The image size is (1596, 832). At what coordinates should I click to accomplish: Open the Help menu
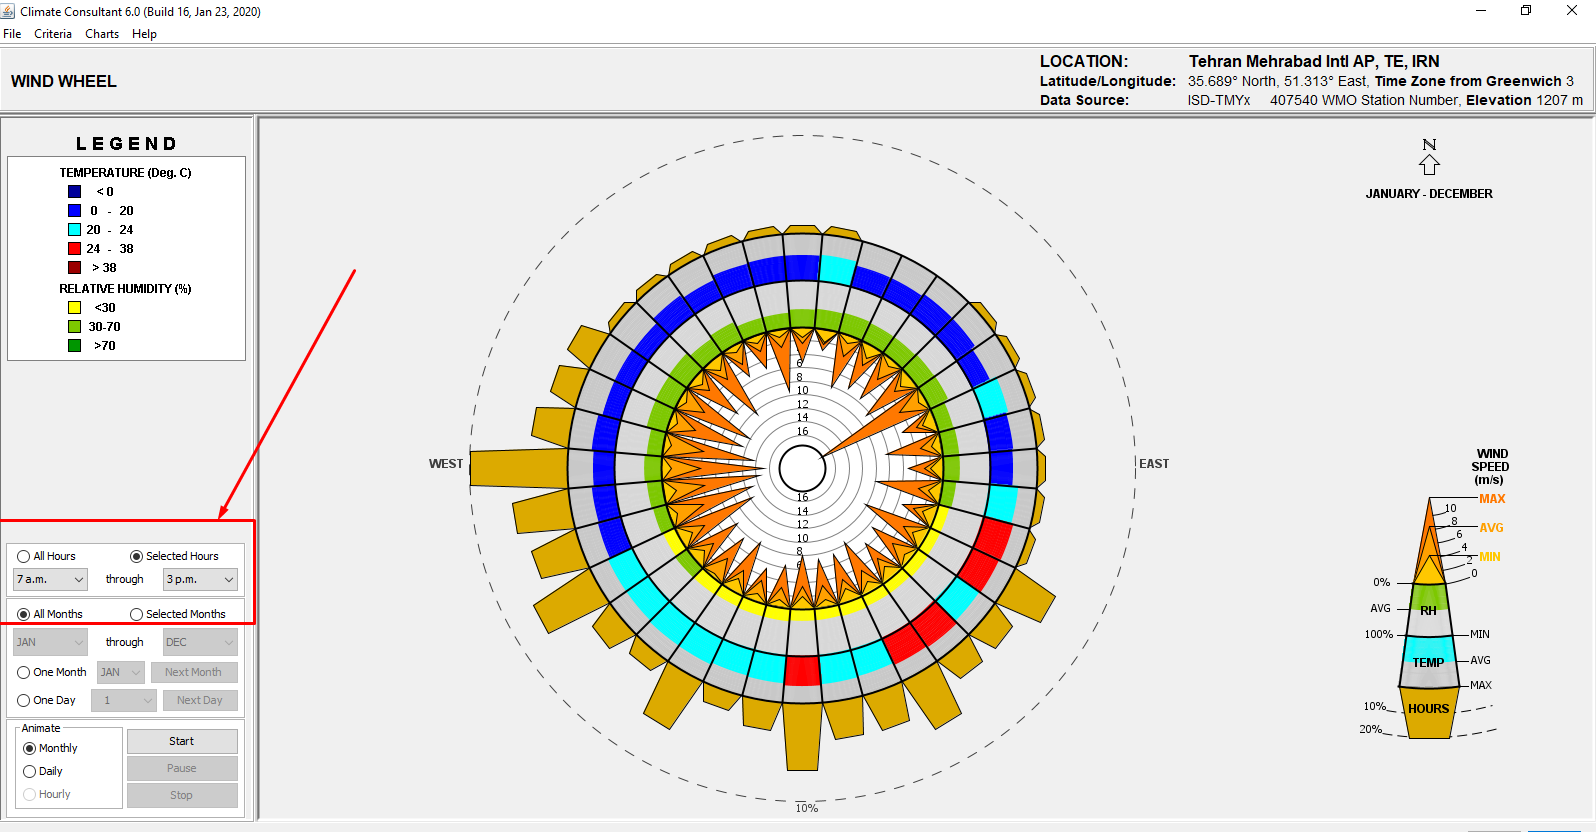click(144, 34)
